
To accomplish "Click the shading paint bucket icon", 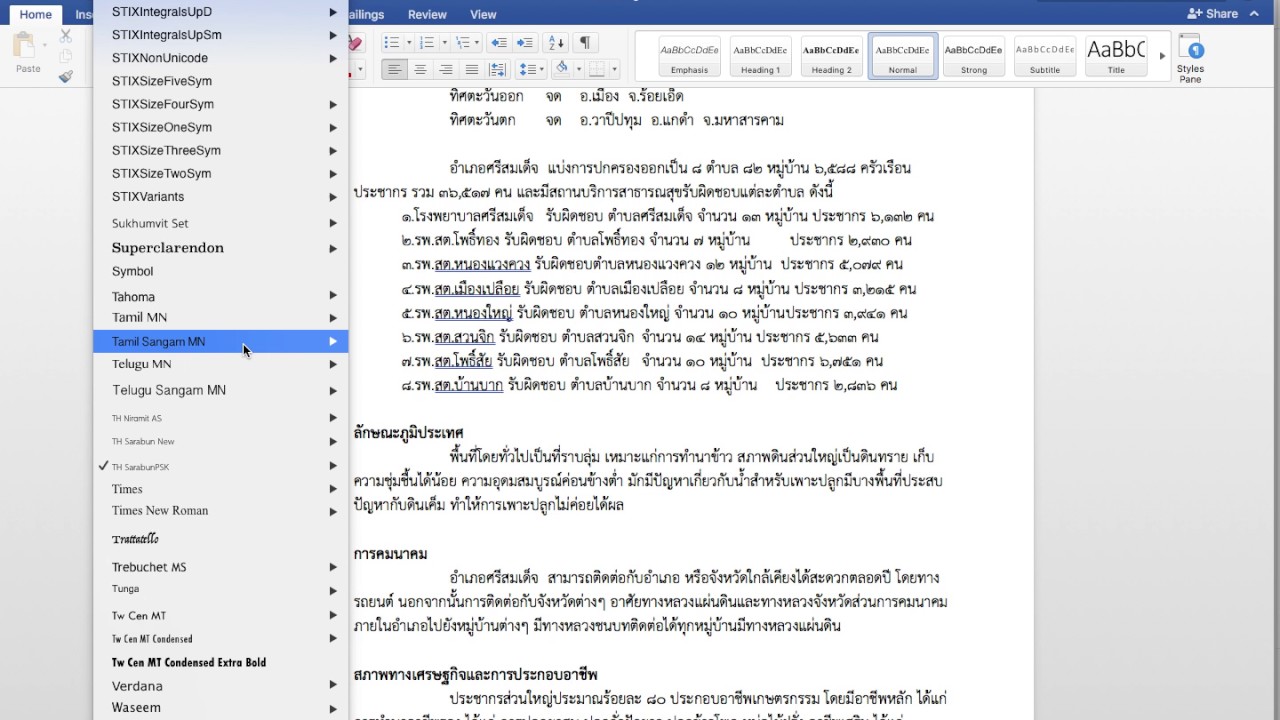I will 561,69.
